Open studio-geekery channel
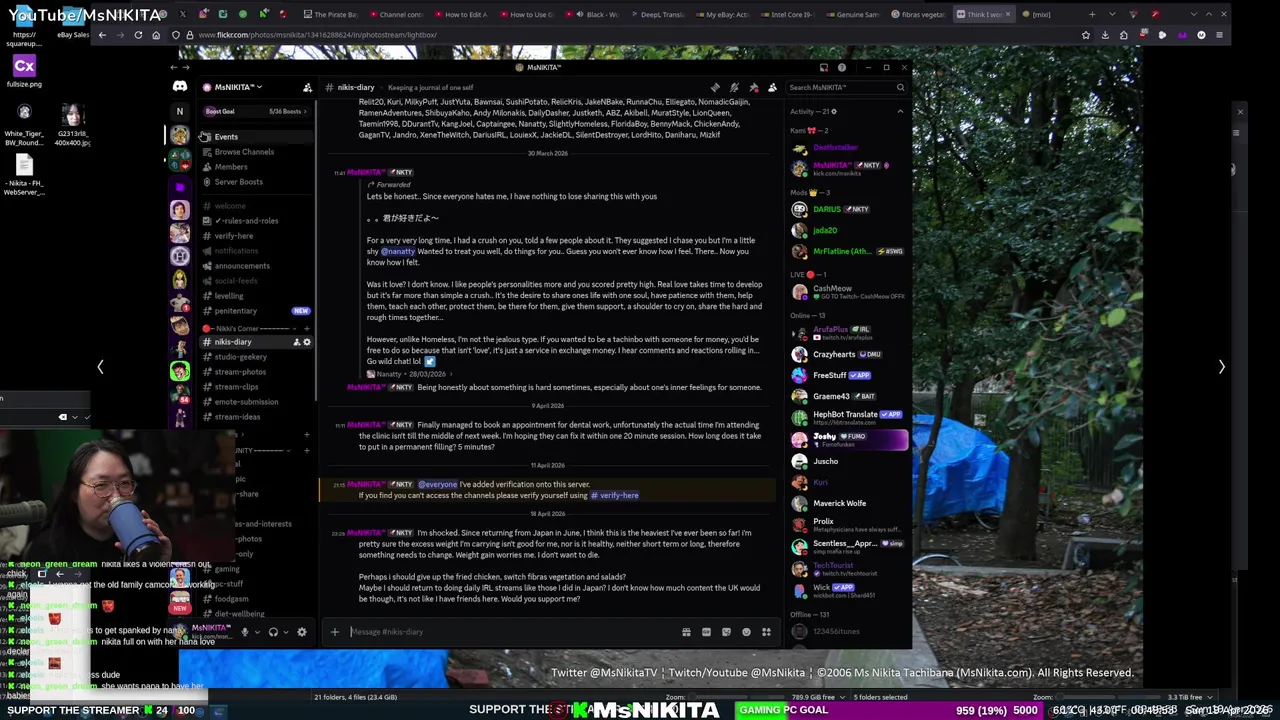The height and width of the screenshot is (720, 1280). click(x=256, y=357)
